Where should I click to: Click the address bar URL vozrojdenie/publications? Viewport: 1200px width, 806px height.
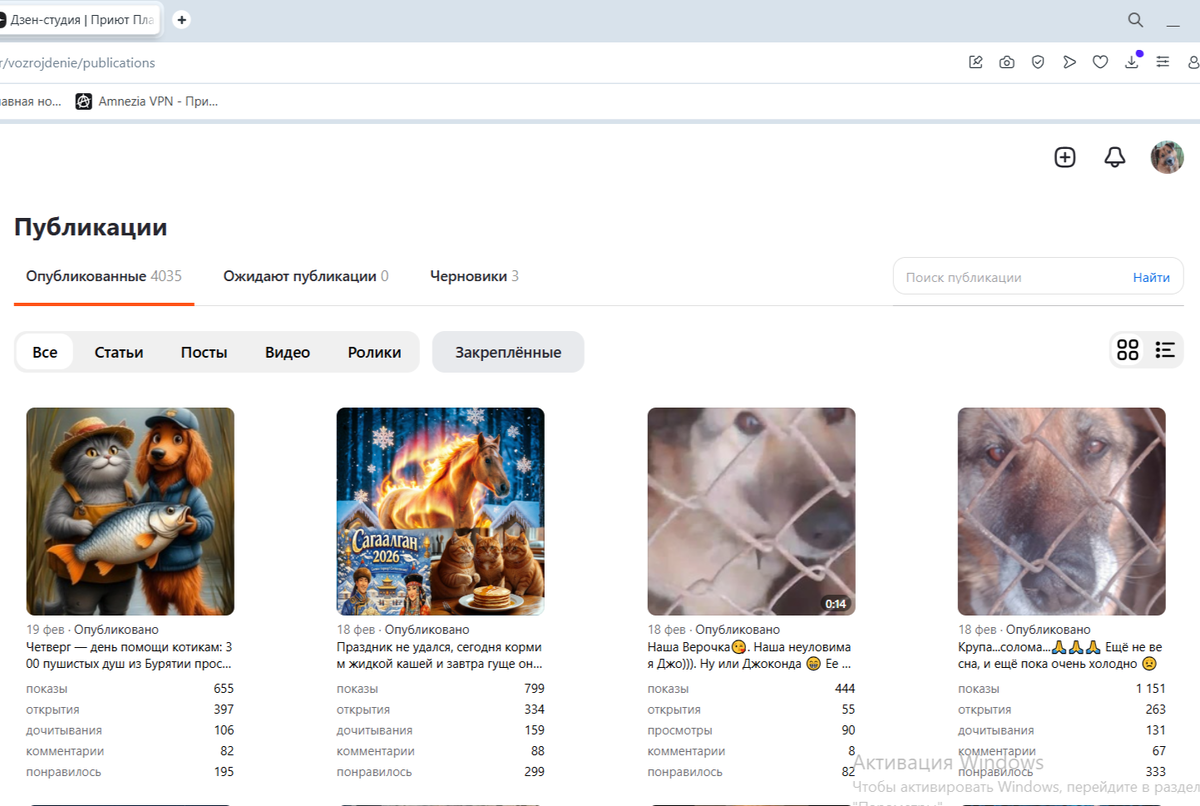point(78,62)
